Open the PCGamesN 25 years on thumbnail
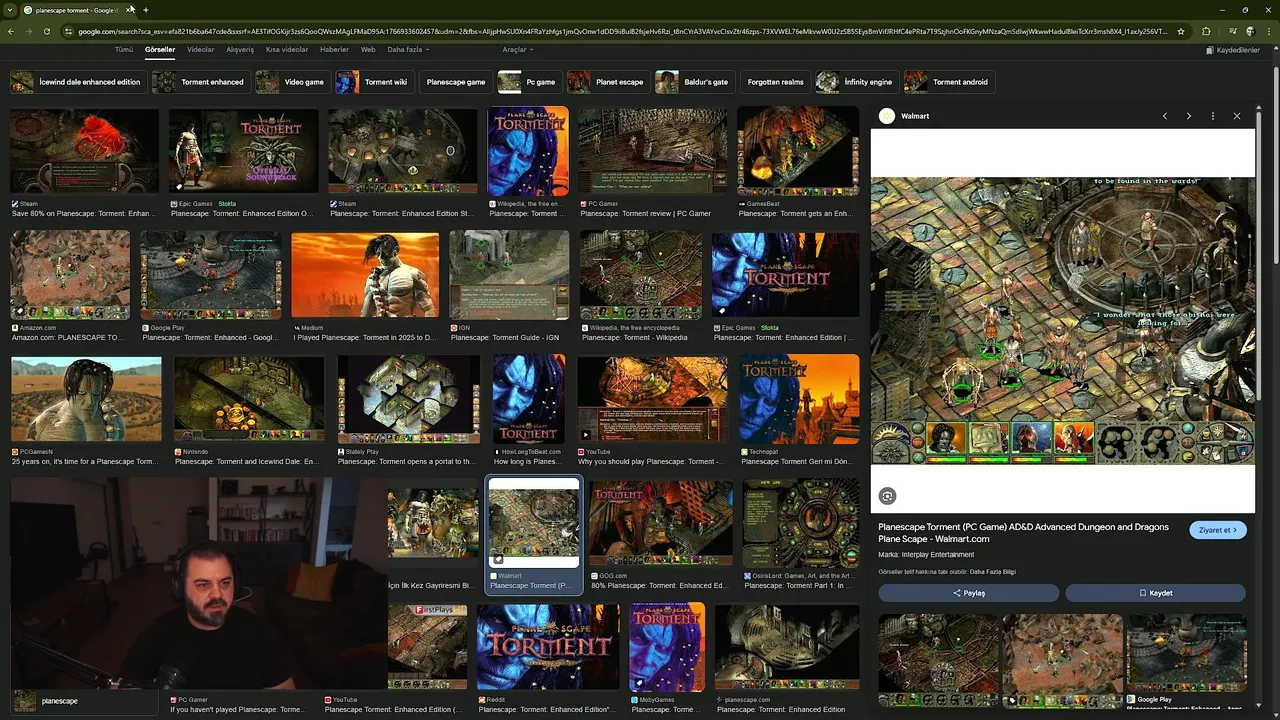This screenshot has width=1280, height=720. pyautogui.click(x=86, y=399)
